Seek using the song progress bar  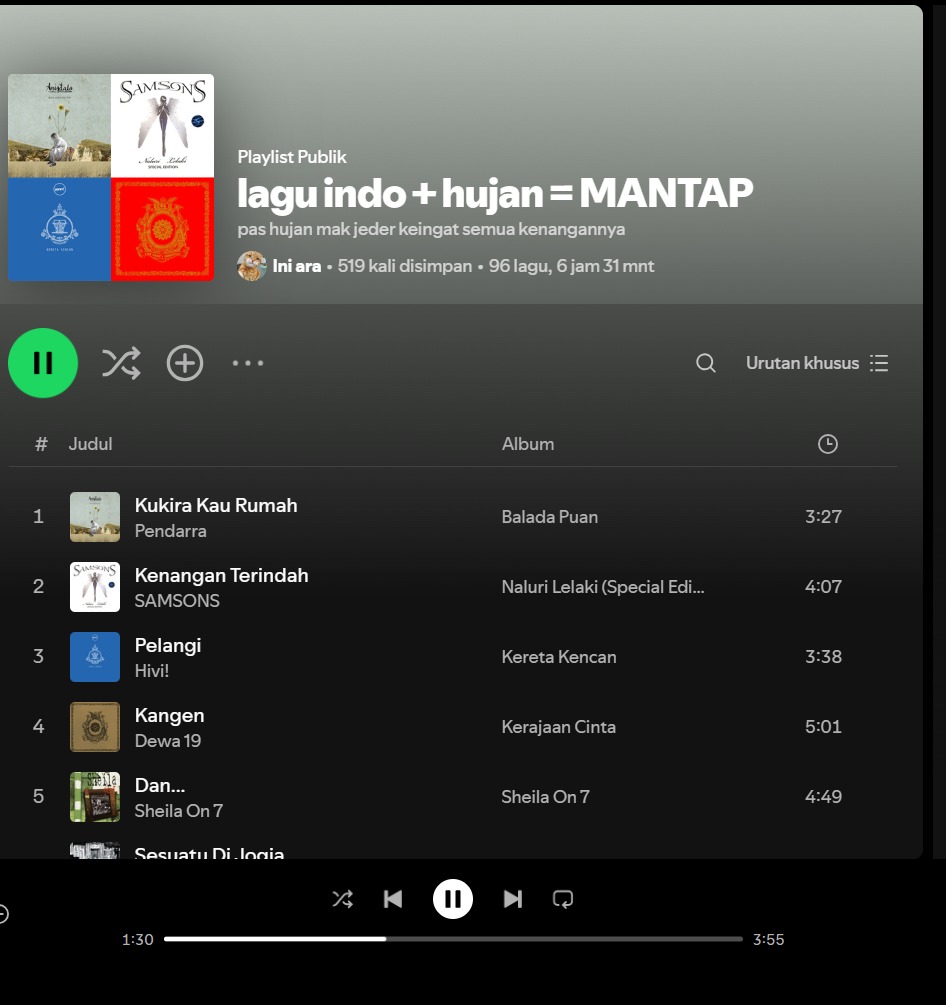click(x=453, y=939)
